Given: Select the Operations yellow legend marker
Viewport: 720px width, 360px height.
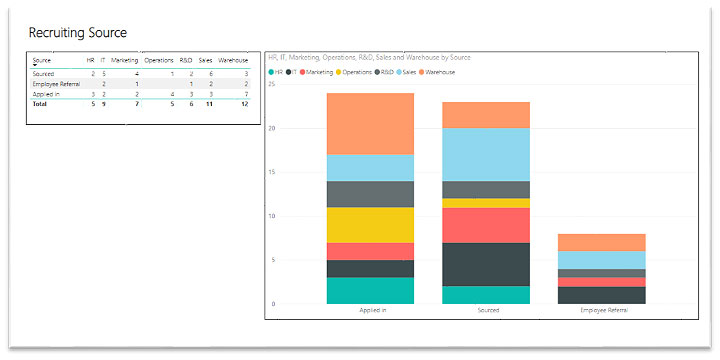Looking at the screenshot, I should click(x=339, y=72).
